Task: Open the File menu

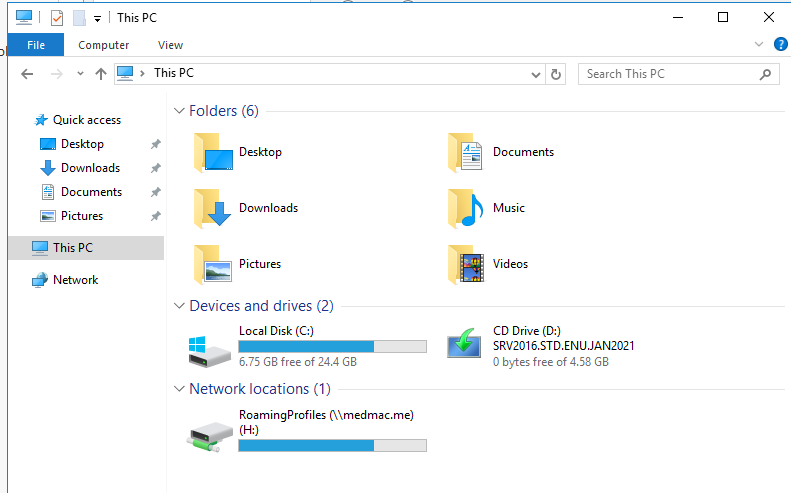Action: [x=36, y=45]
